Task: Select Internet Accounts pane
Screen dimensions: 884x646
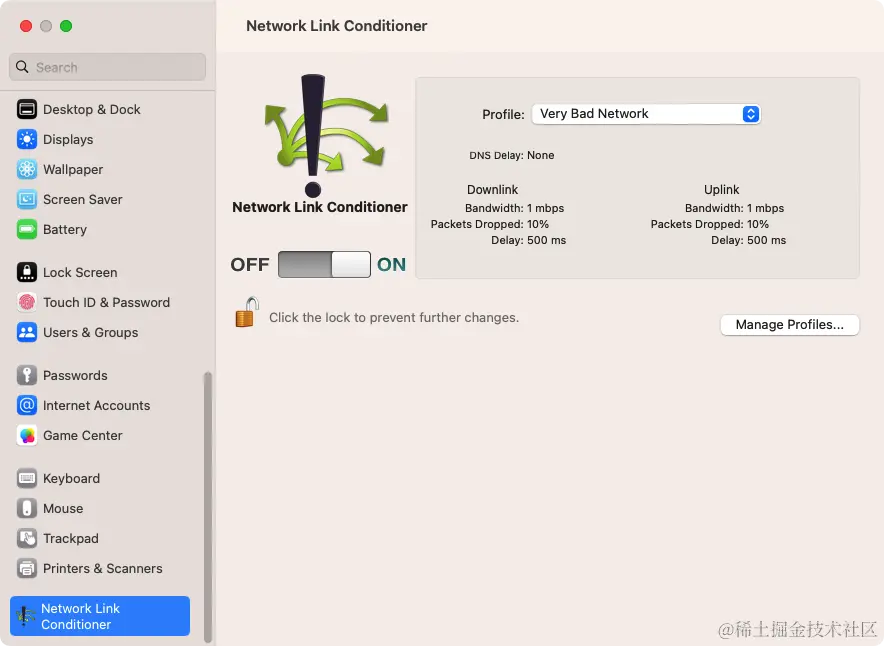Action: 100,405
